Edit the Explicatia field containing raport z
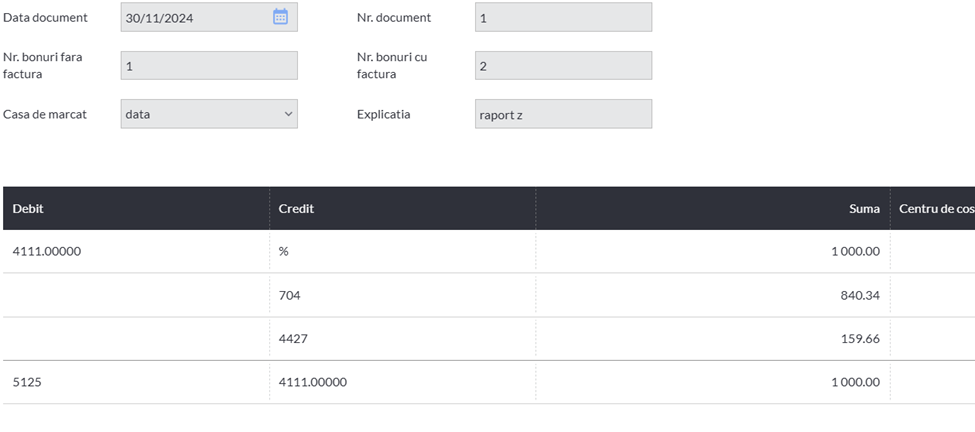975x432 pixels. [x=563, y=114]
